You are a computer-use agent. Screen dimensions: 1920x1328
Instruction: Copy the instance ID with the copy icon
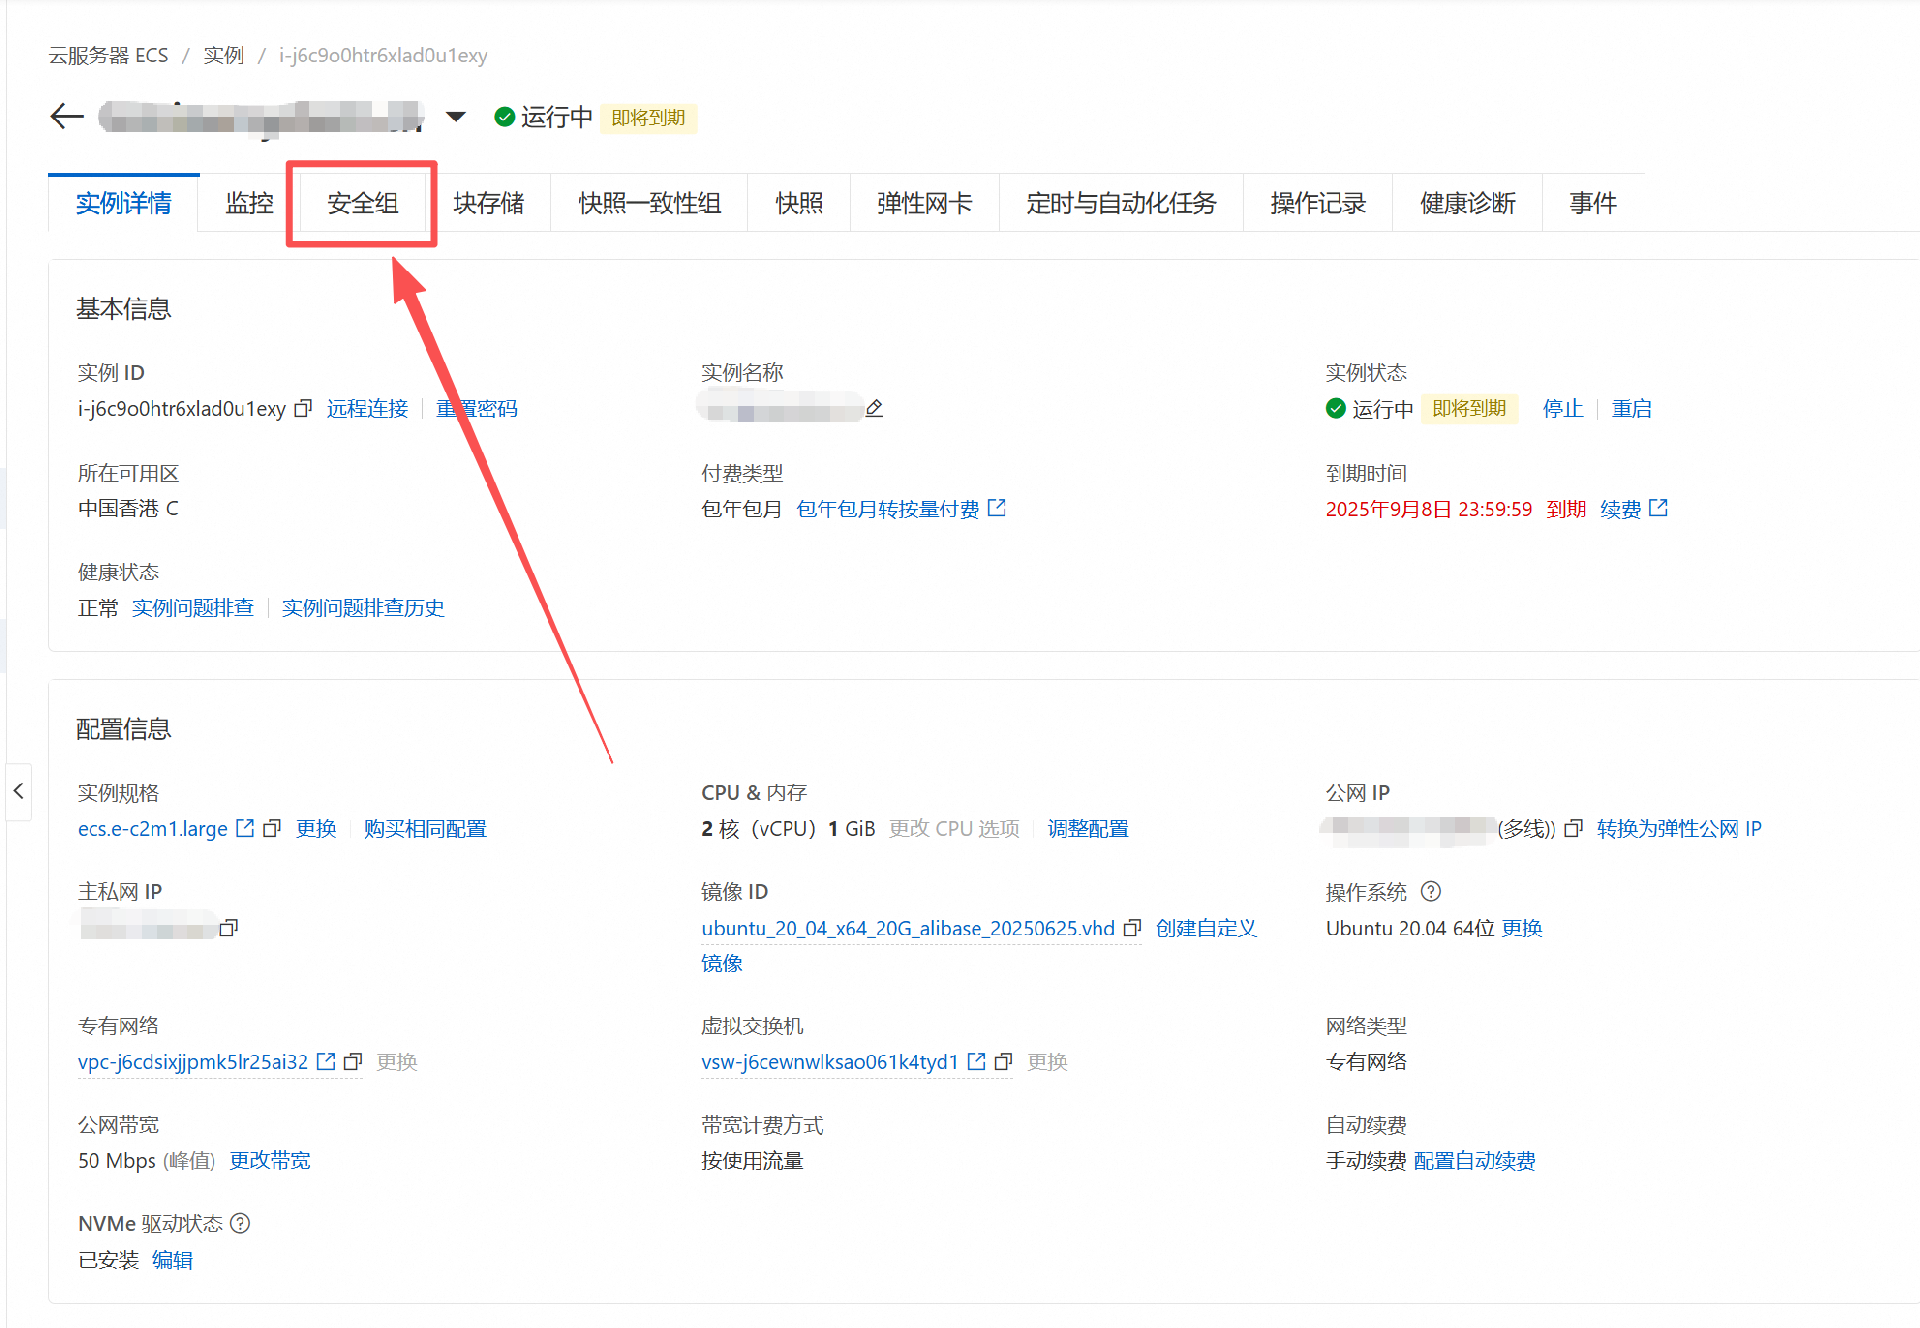(x=303, y=409)
